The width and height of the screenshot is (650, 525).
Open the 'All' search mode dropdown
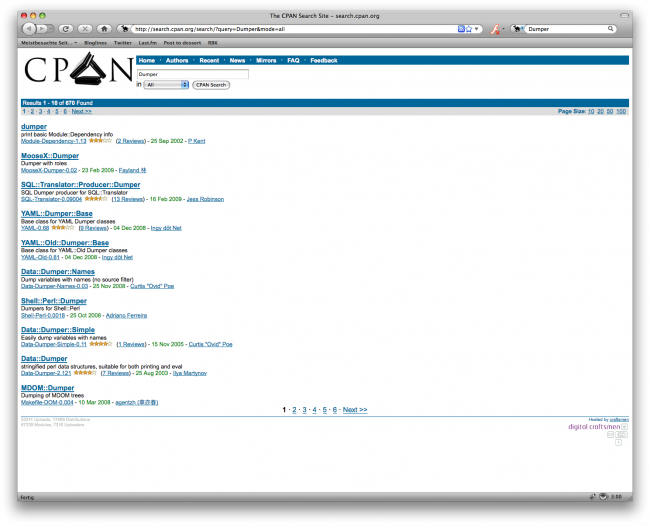tap(166, 85)
